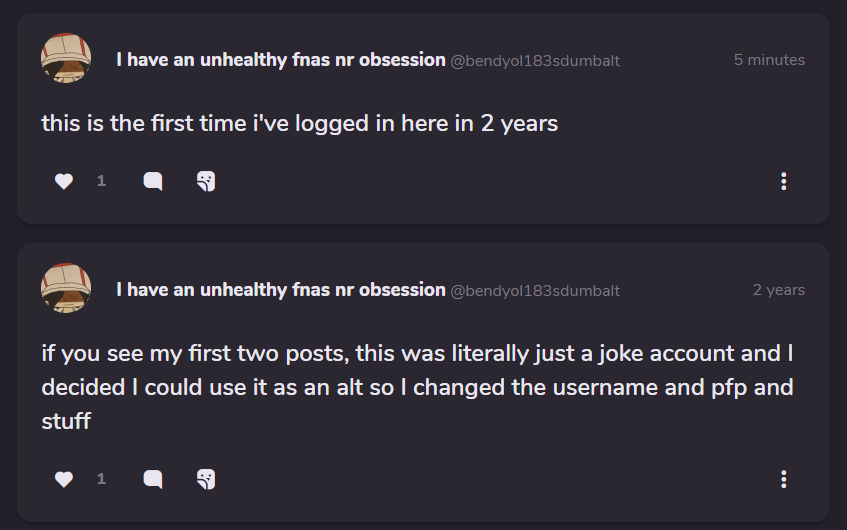The image size is (847, 530).
Task: Open comments on the 'logged in here' post
Action: pos(153,181)
